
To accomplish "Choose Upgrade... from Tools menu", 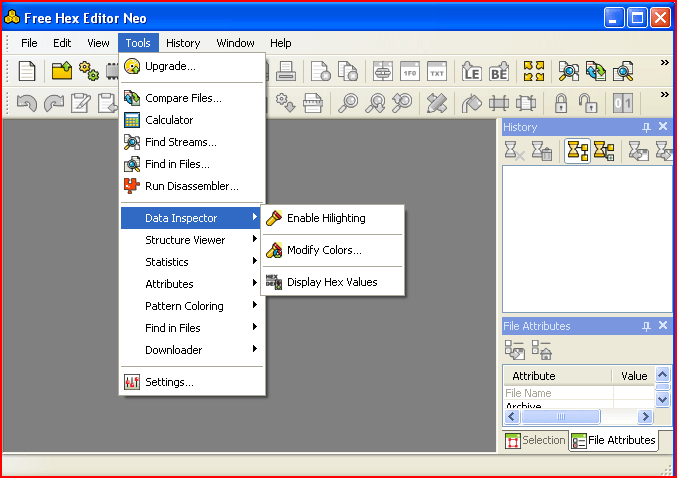I will coord(192,66).
